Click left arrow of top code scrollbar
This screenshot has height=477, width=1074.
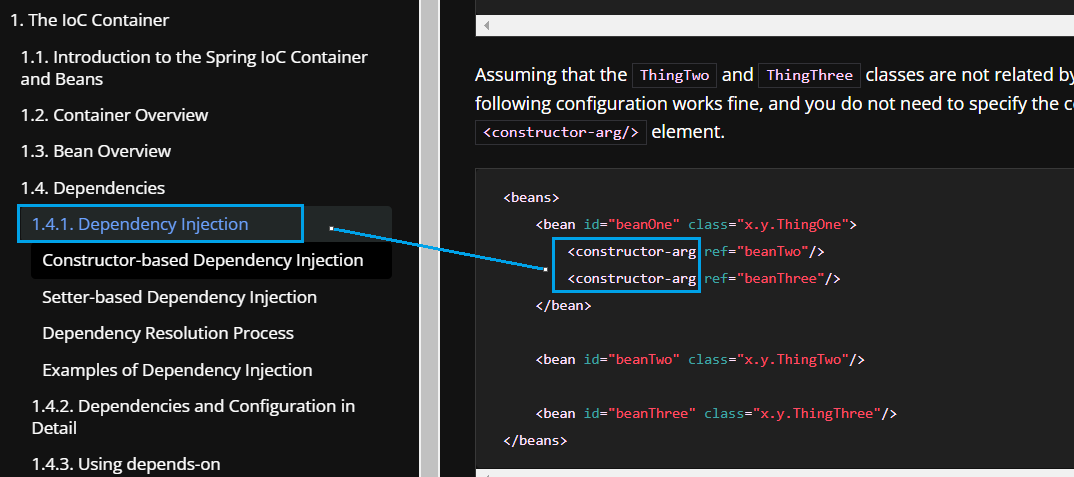pyautogui.click(x=486, y=25)
